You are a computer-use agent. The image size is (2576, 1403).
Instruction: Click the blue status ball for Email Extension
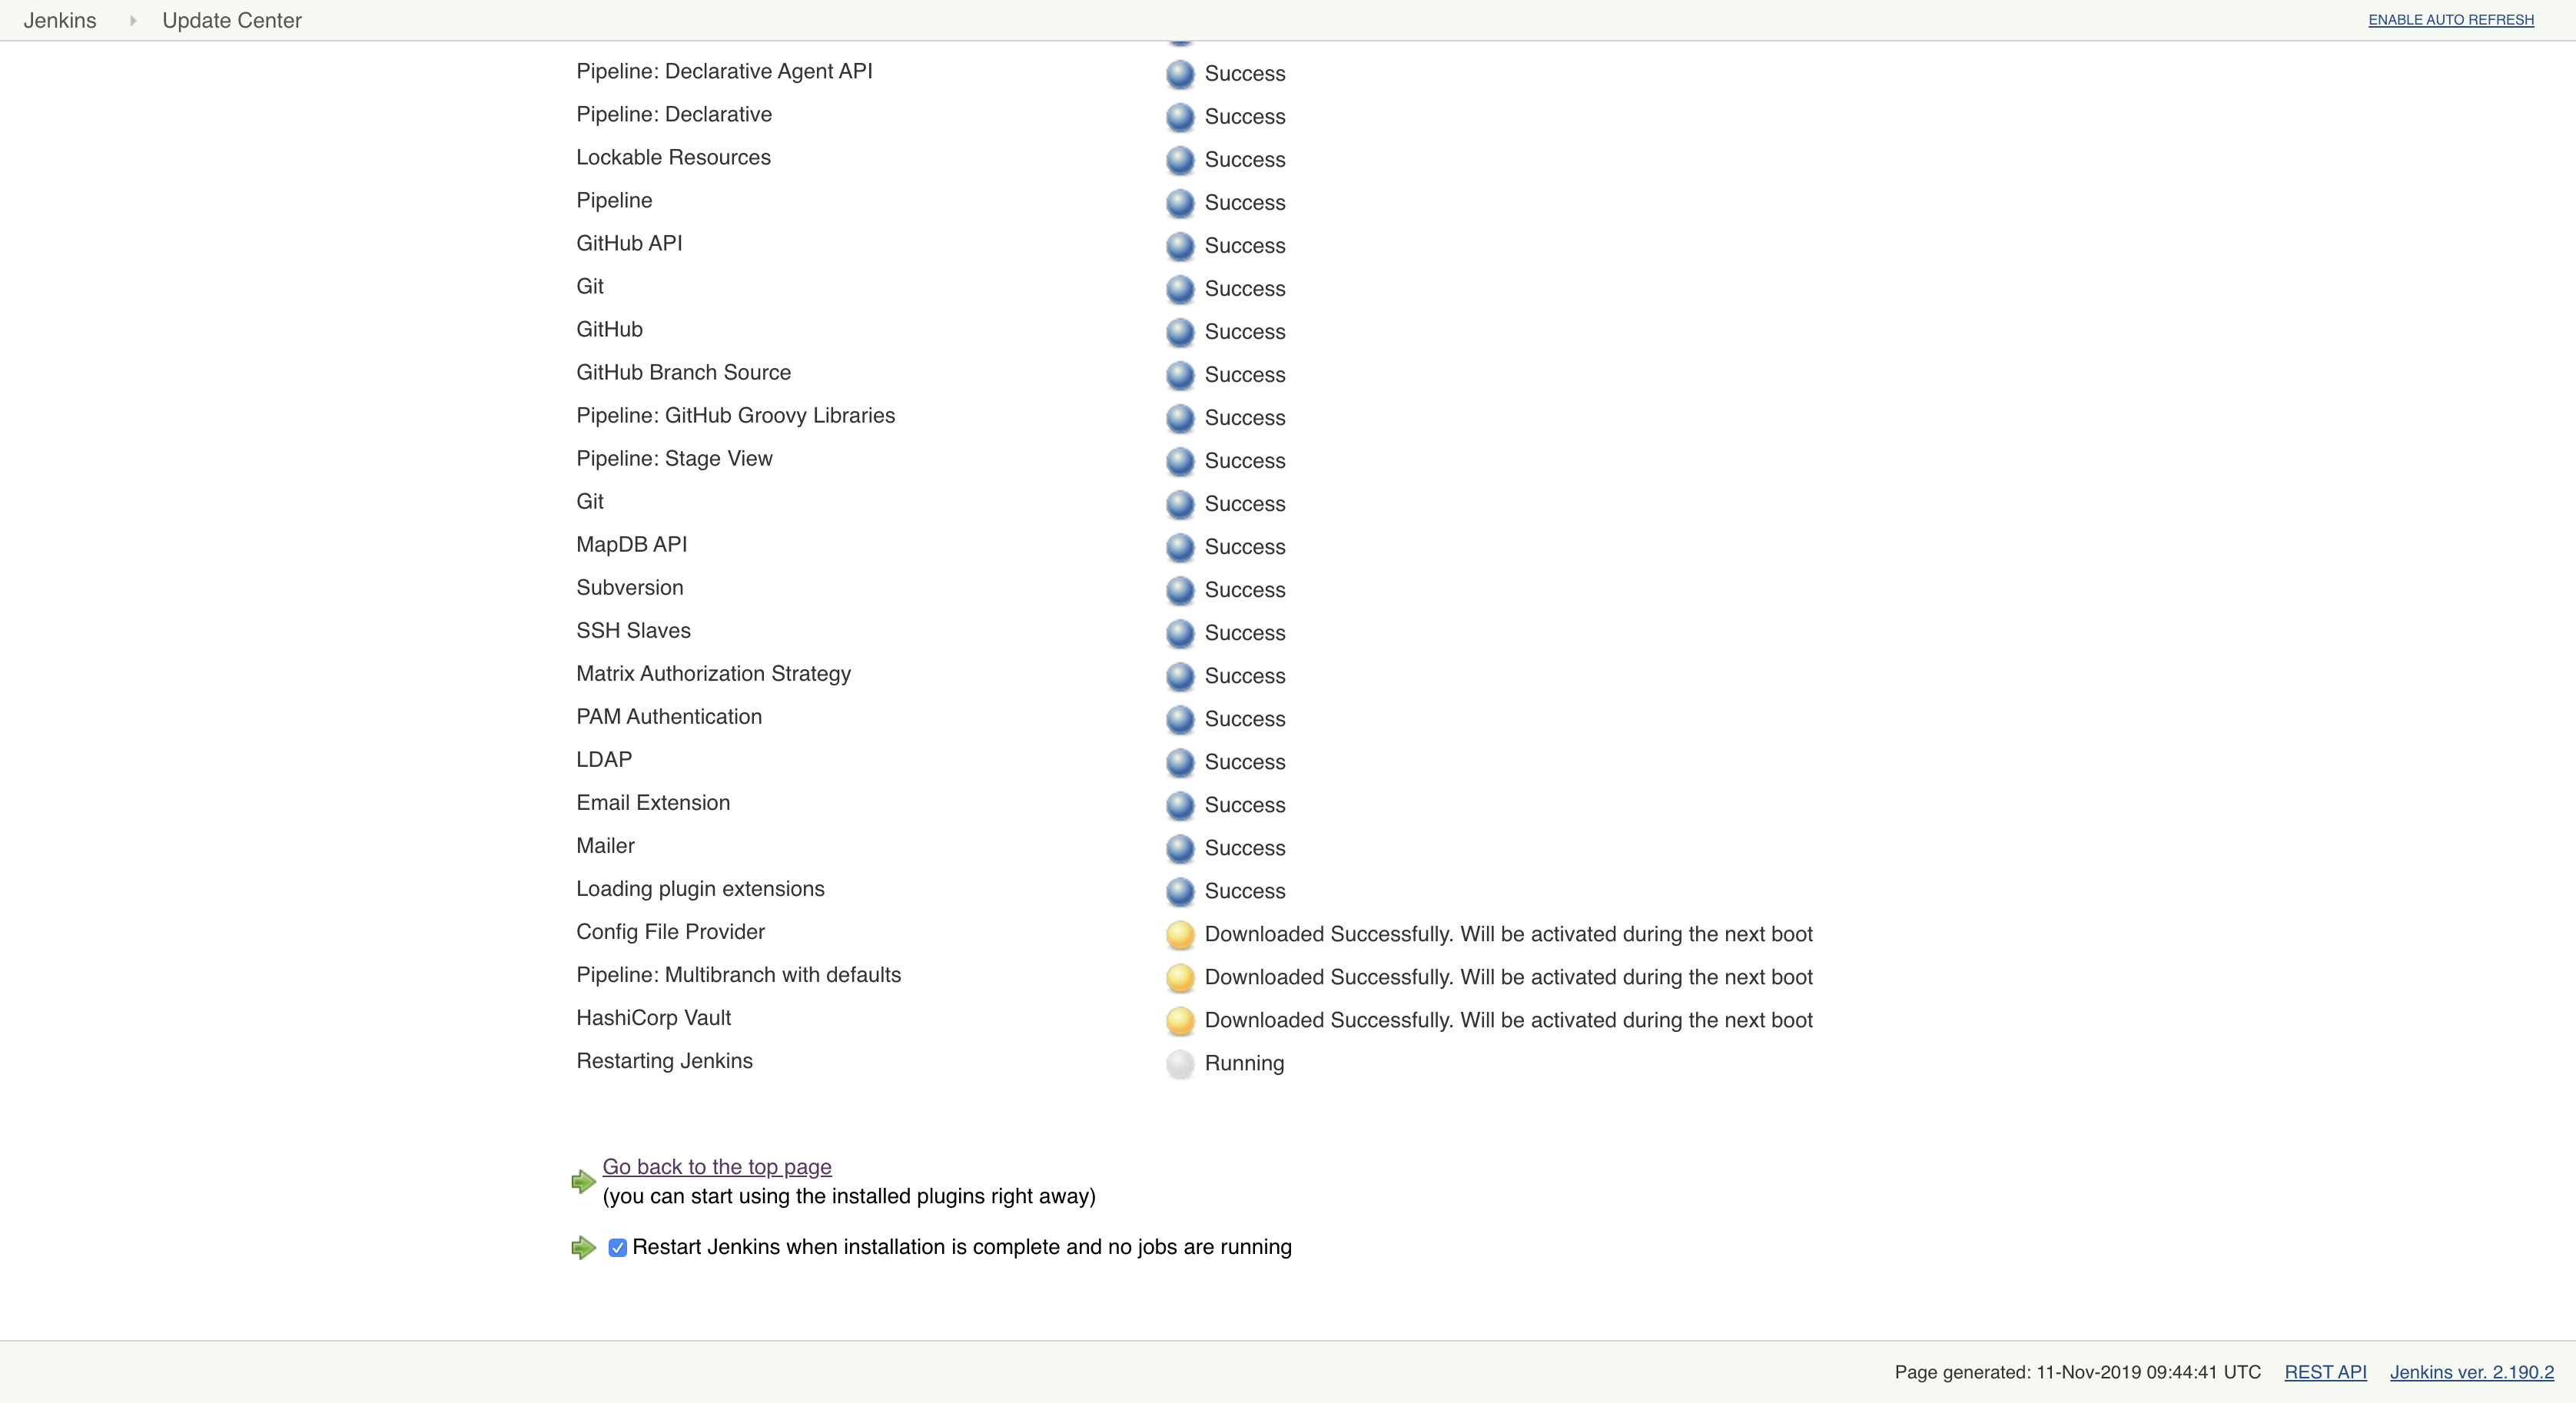click(1180, 805)
